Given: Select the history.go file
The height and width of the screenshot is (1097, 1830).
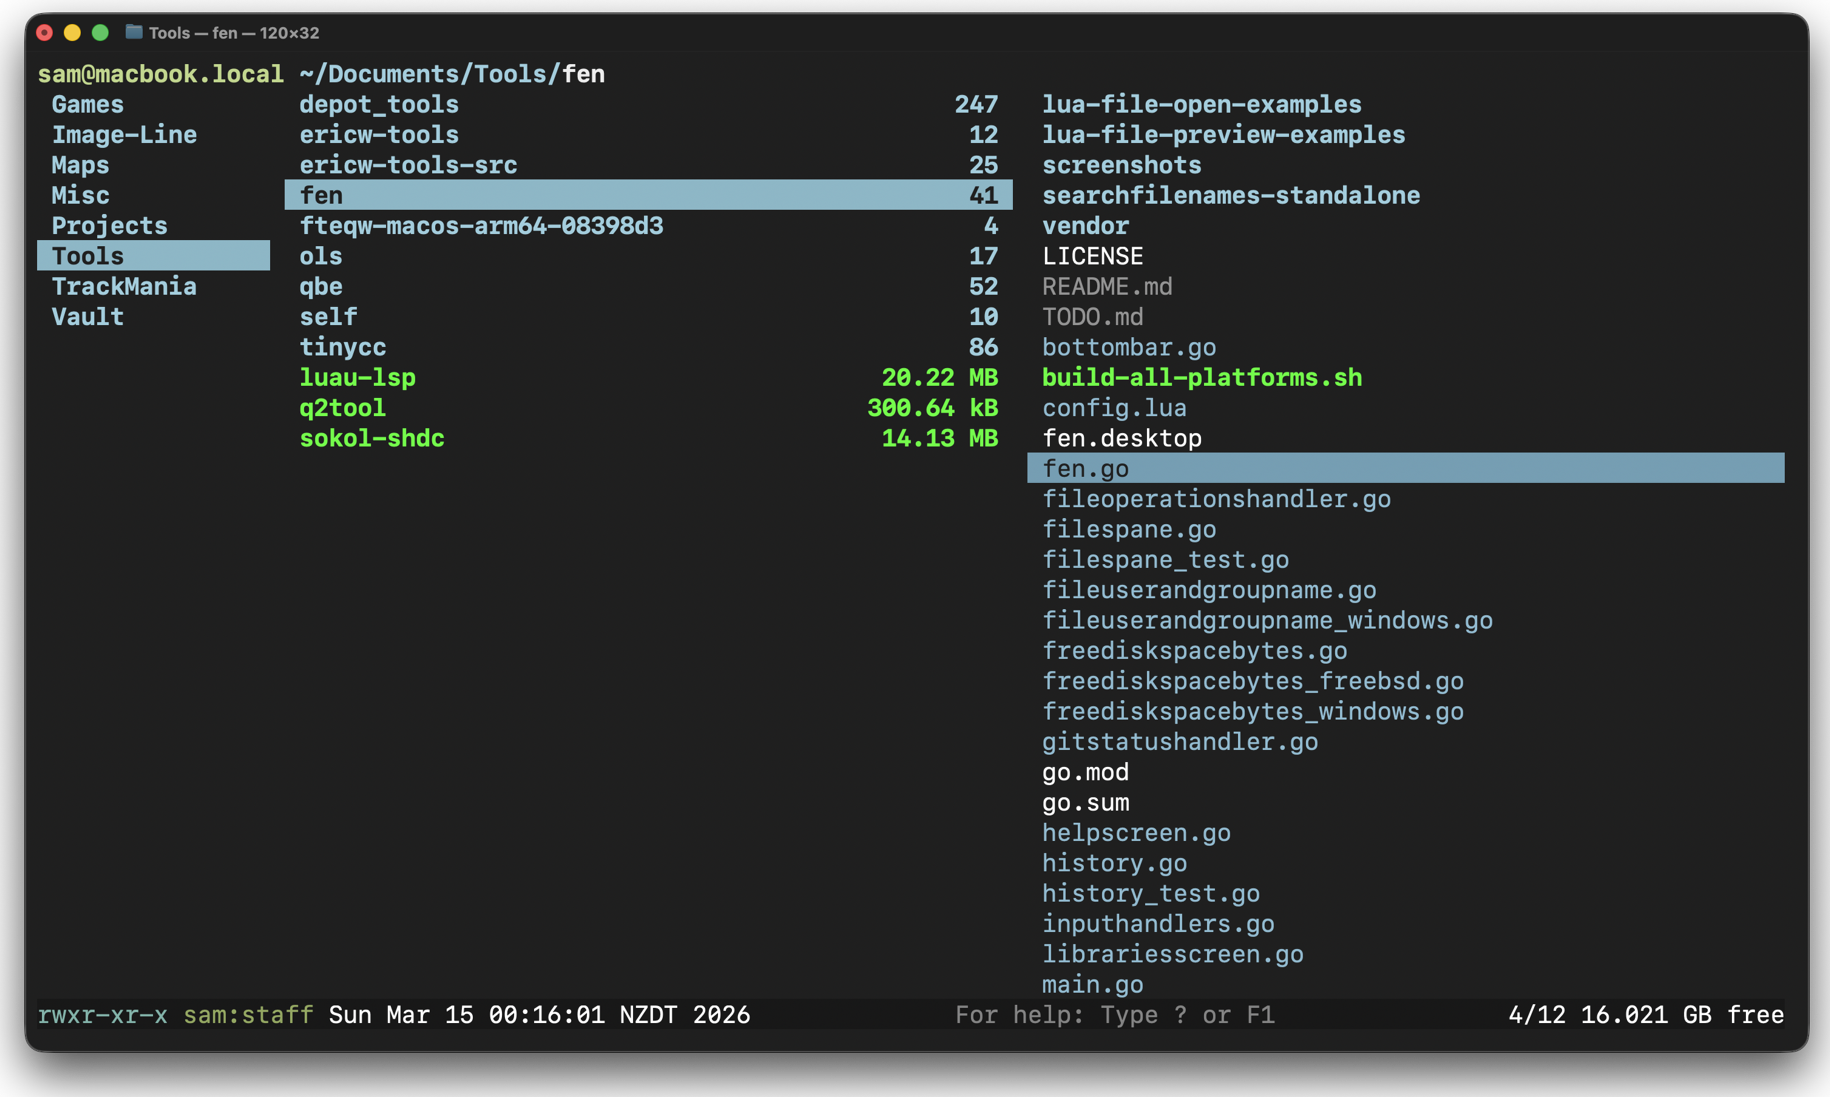Looking at the screenshot, I should click(x=1115, y=863).
